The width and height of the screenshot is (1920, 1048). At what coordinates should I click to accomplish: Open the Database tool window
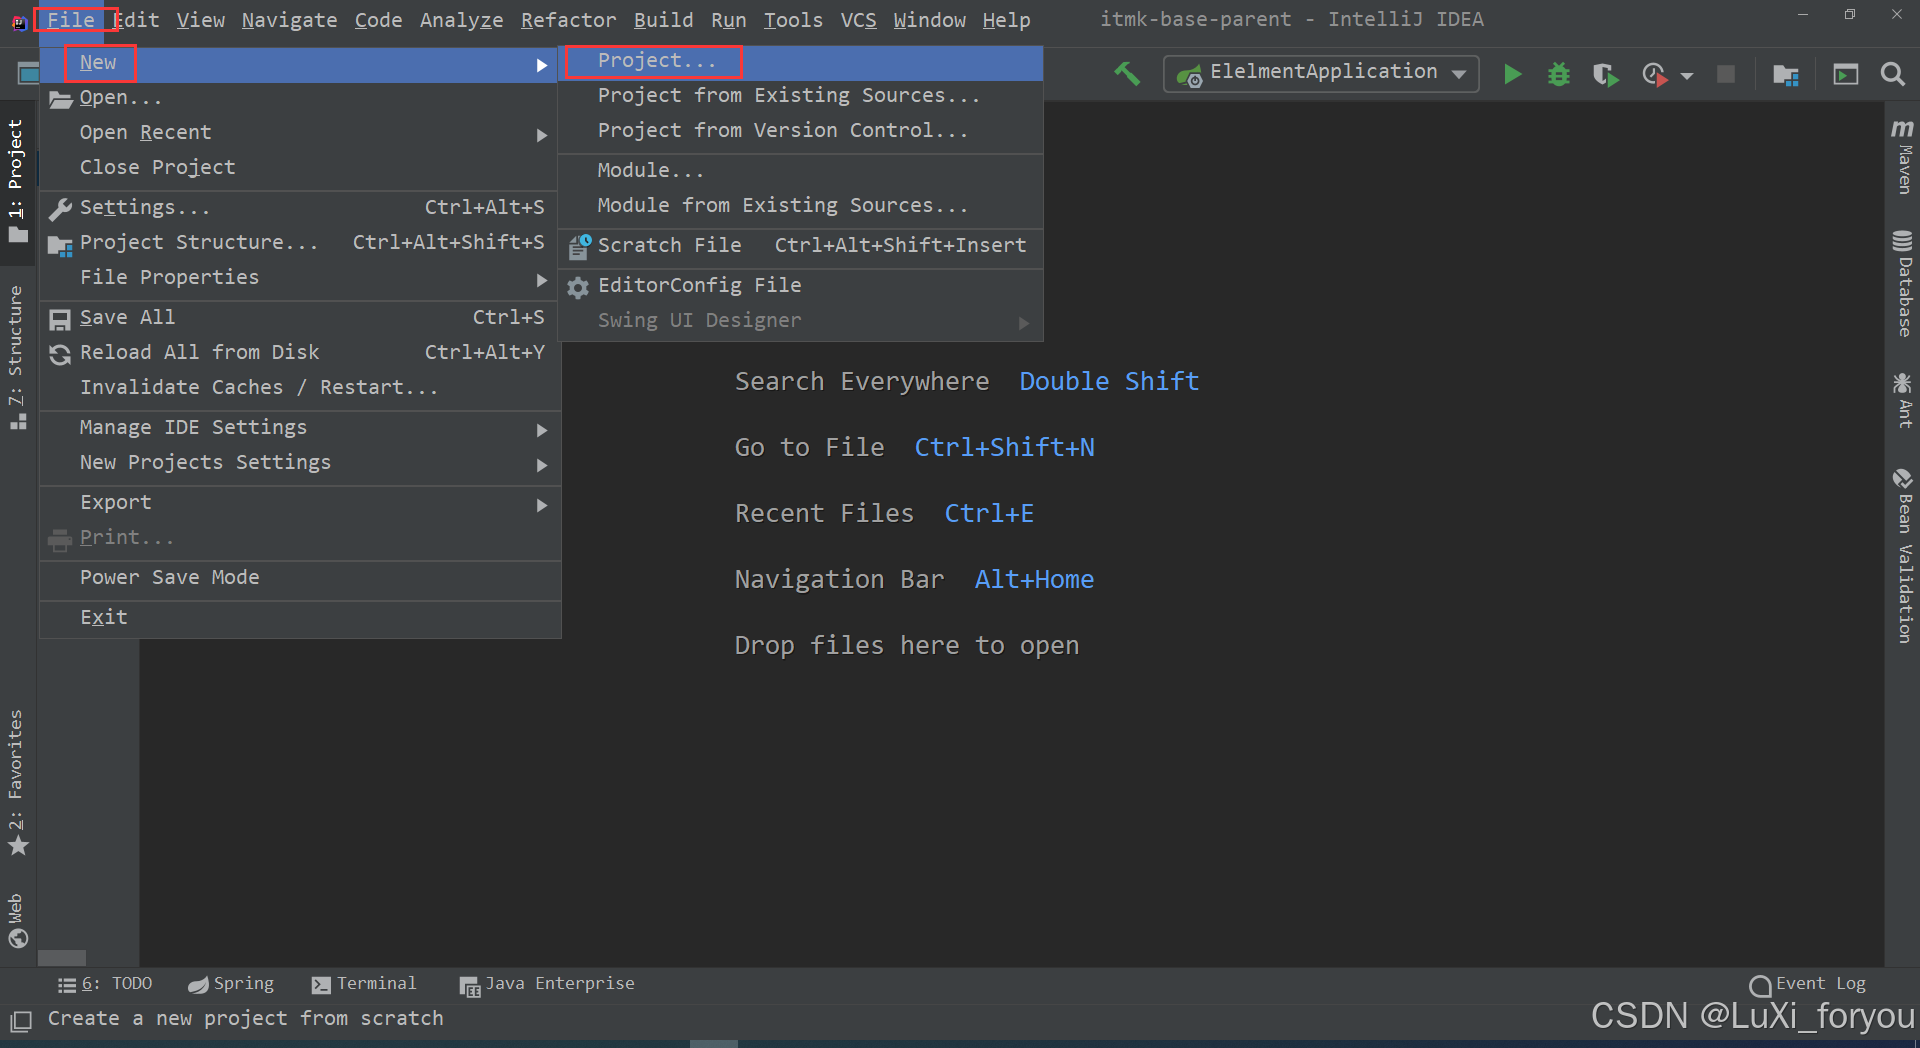click(1902, 284)
